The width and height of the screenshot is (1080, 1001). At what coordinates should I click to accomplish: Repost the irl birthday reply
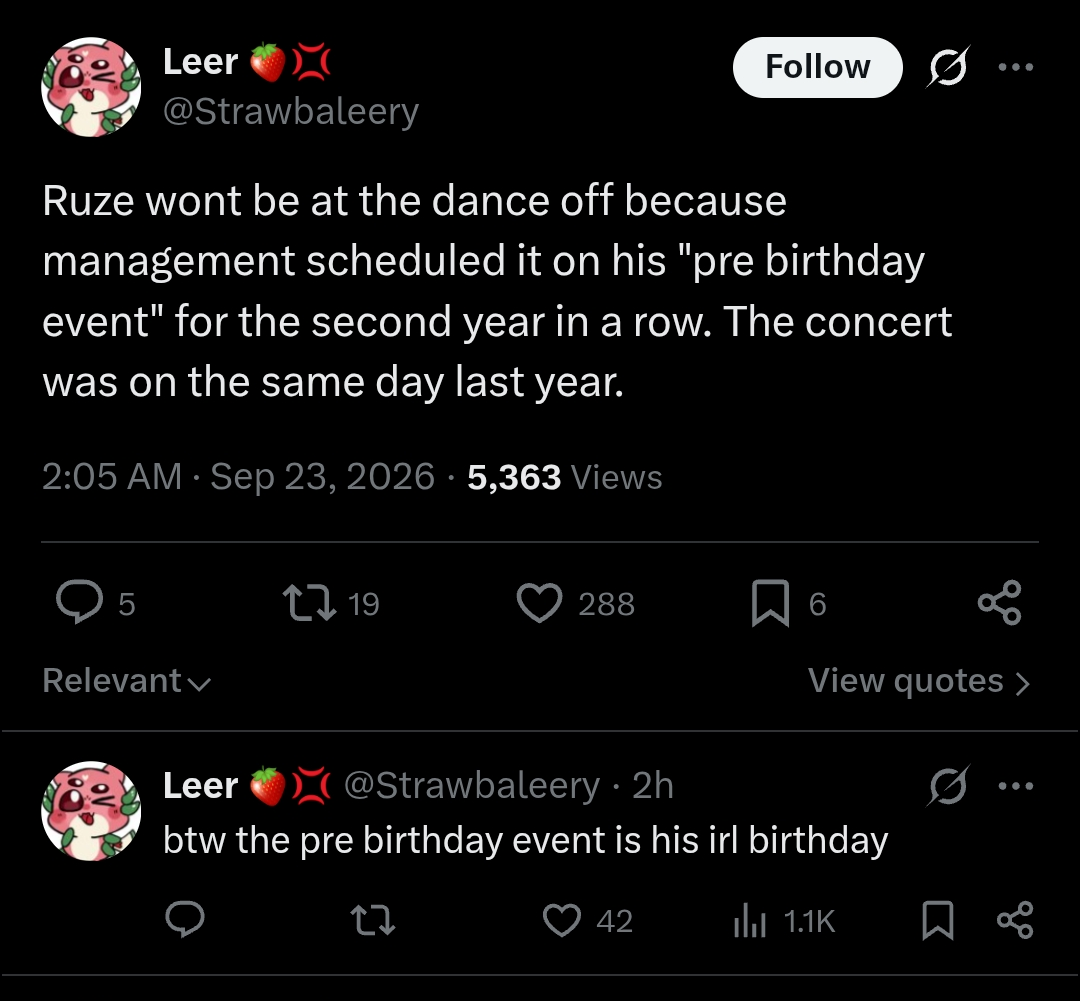(373, 920)
